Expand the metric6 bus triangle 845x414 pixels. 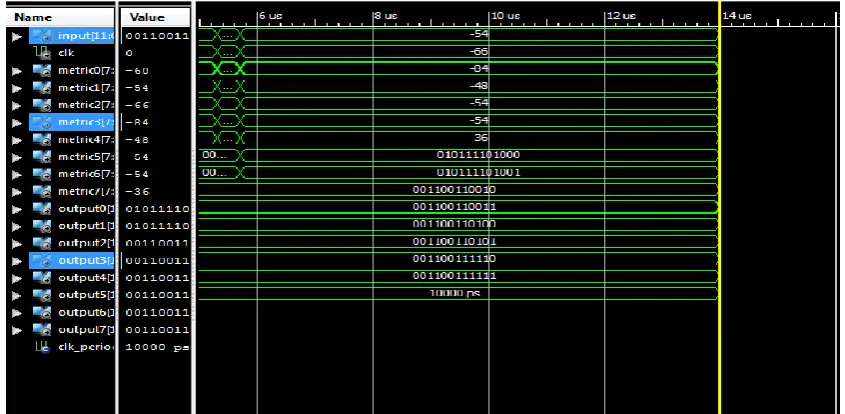click(x=17, y=174)
